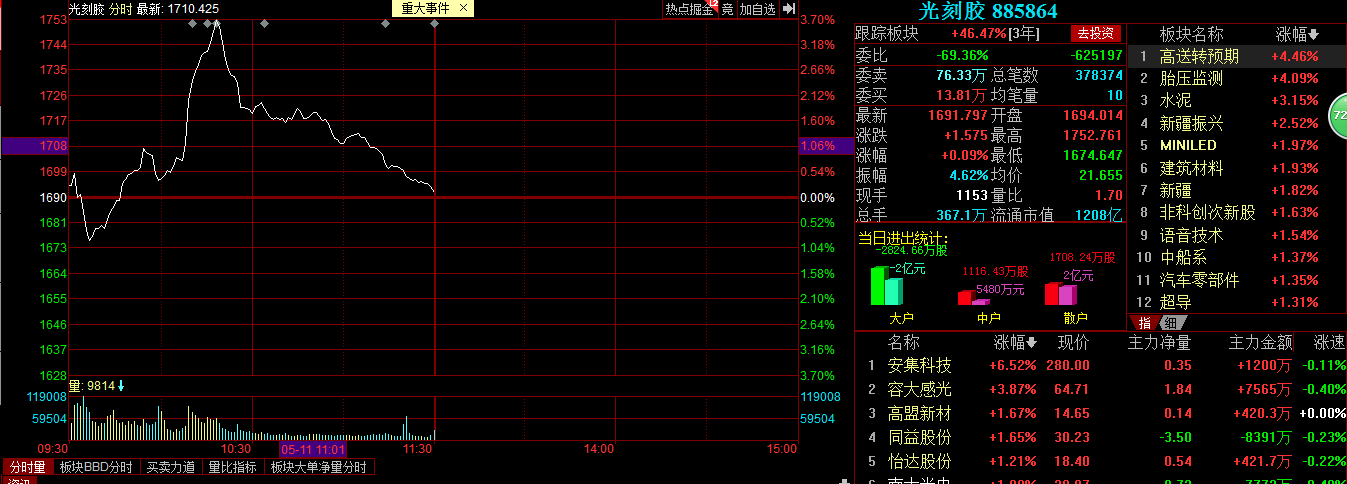Click the 散户 bar chart icon
Screen dimensions: 1347x484
tap(1061, 293)
